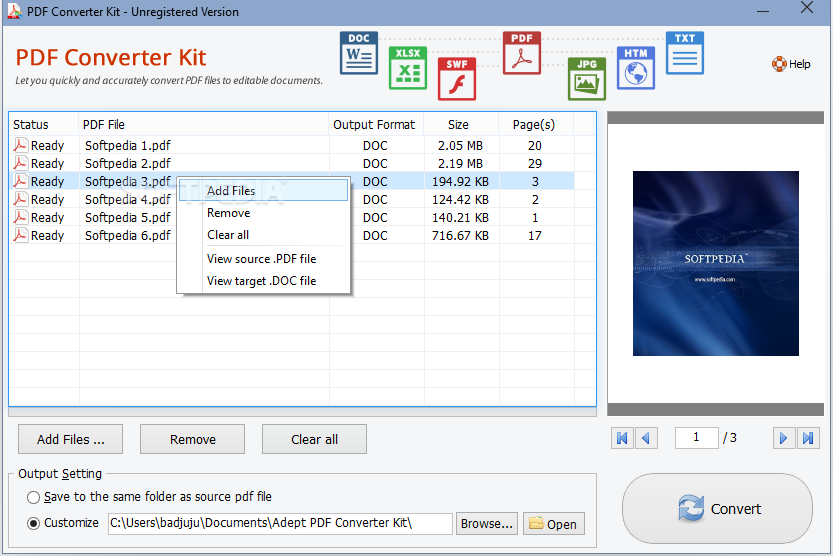Click the red PDF format icon
The width and height of the screenshot is (833, 556).
point(522,53)
